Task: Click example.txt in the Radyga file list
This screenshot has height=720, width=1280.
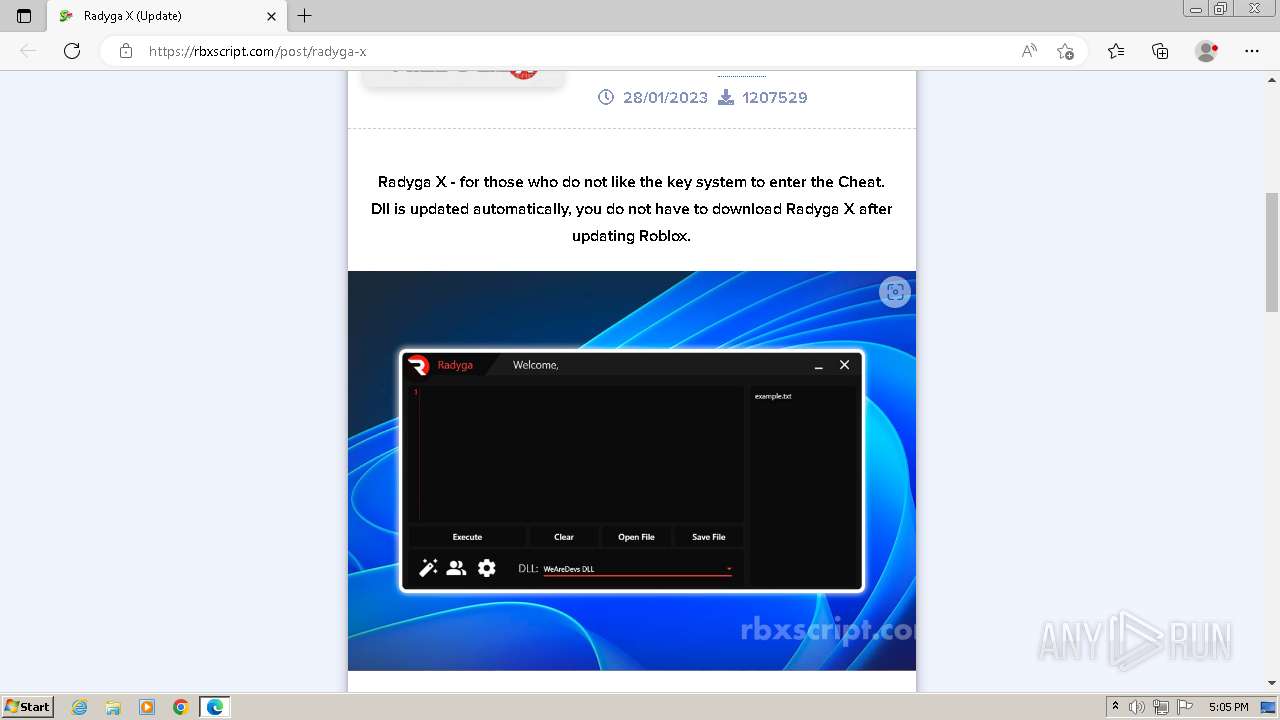Action: coord(773,396)
